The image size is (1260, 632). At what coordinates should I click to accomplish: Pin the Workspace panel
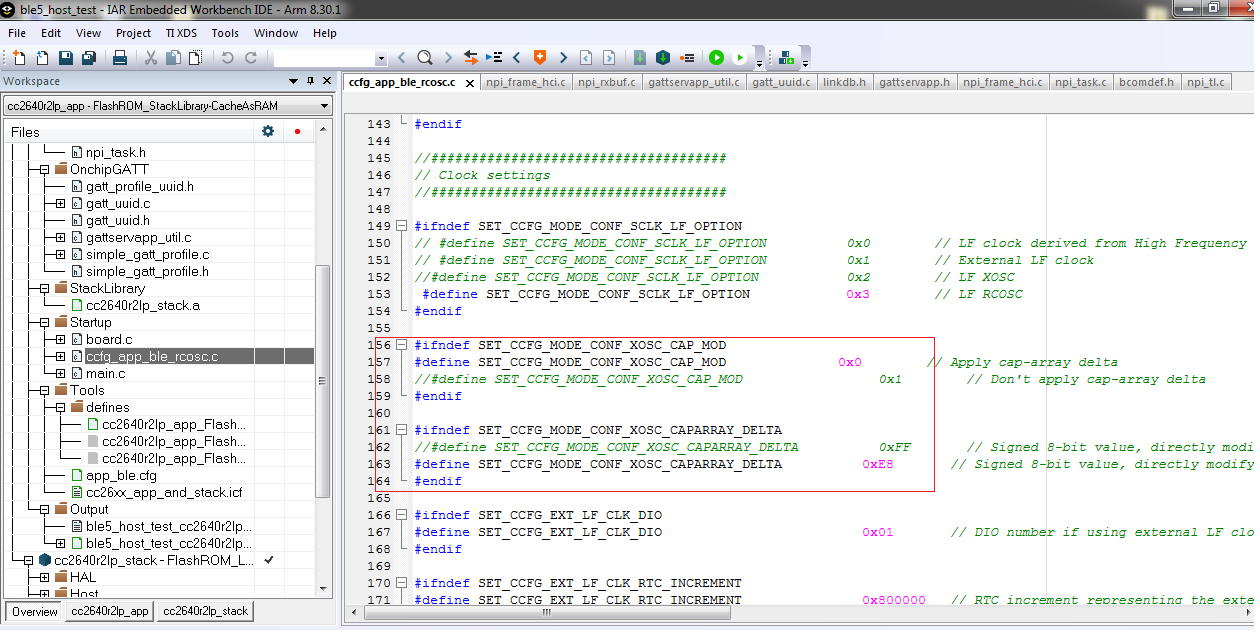click(x=311, y=81)
